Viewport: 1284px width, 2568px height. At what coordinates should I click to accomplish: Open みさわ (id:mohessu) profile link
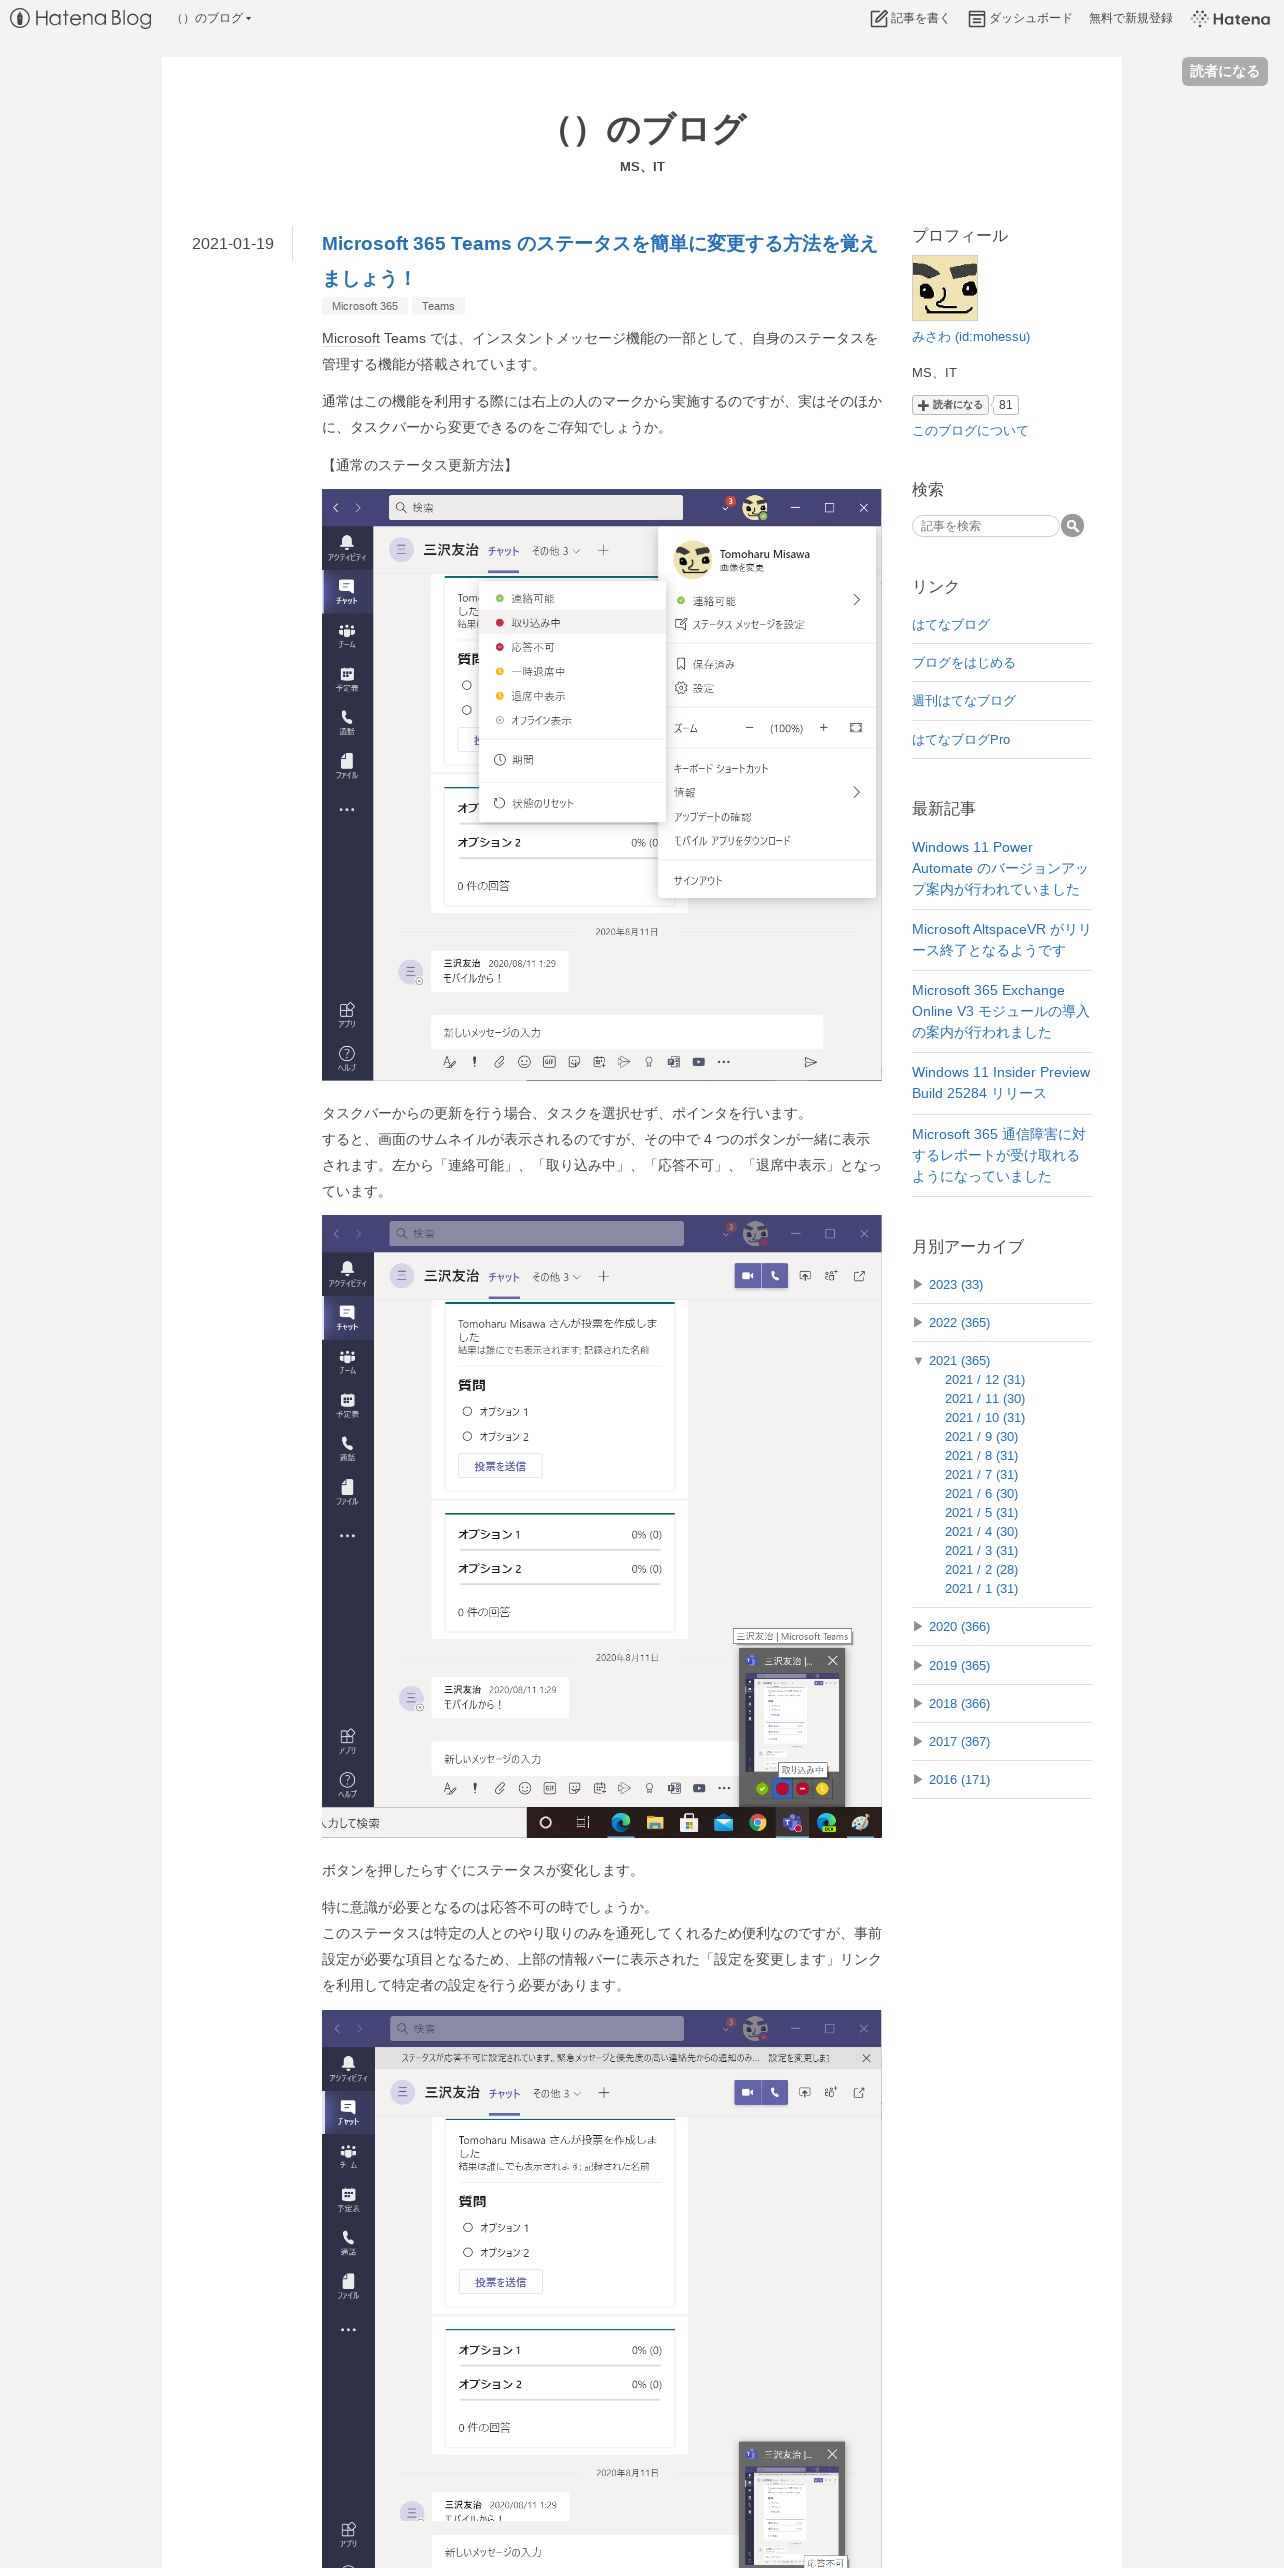pos(971,337)
